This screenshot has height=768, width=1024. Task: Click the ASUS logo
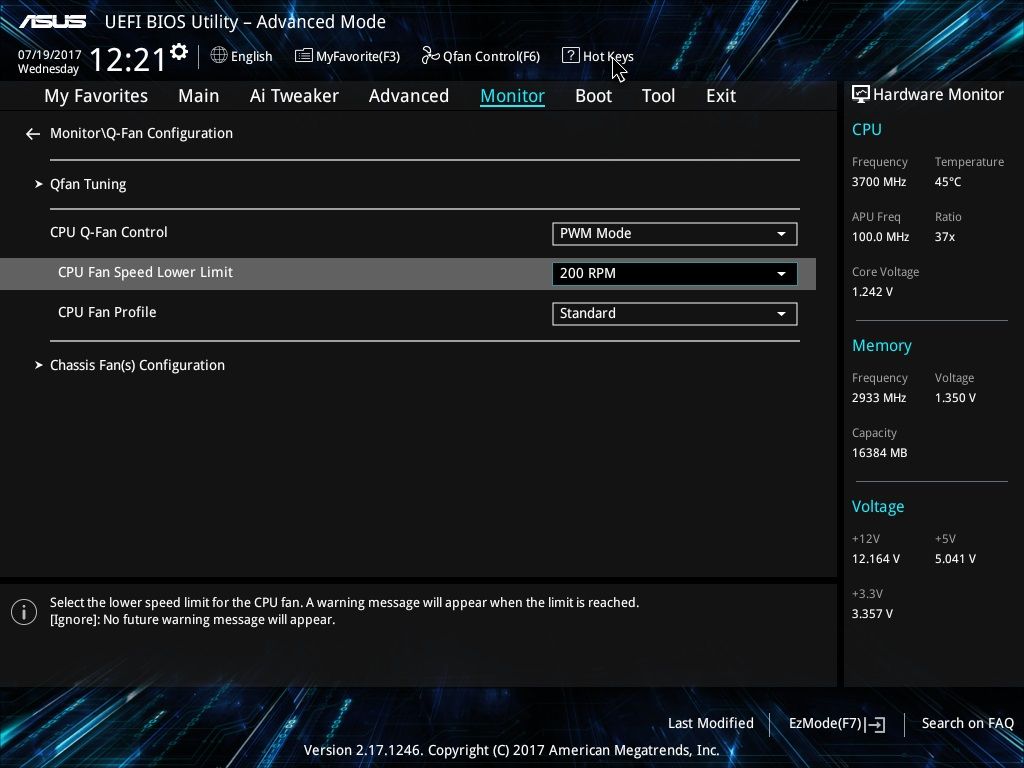point(52,22)
